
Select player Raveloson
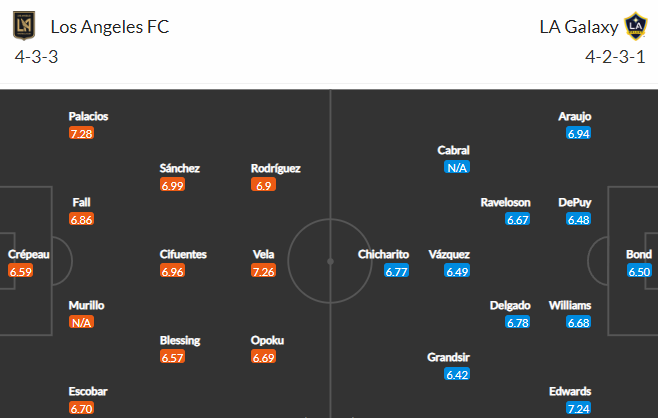click(x=505, y=202)
